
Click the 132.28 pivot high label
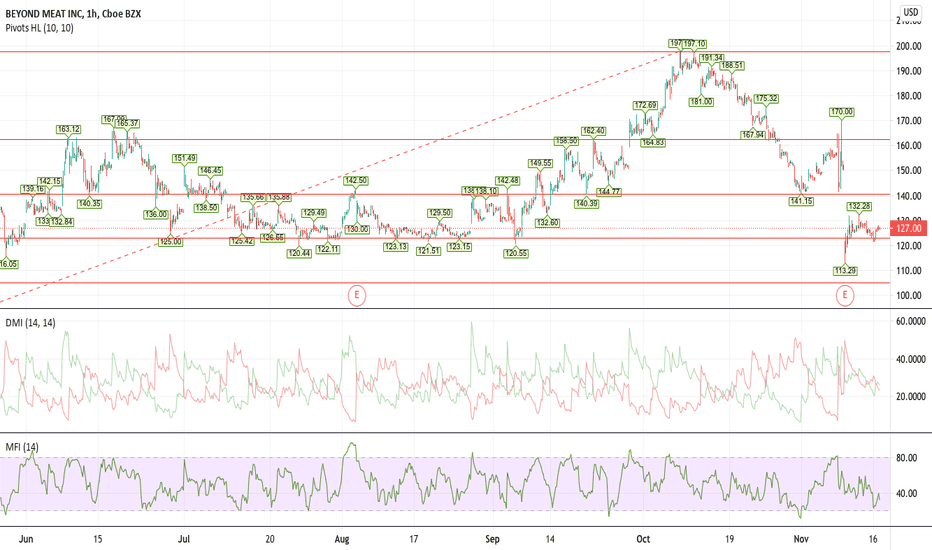[x=859, y=206]
